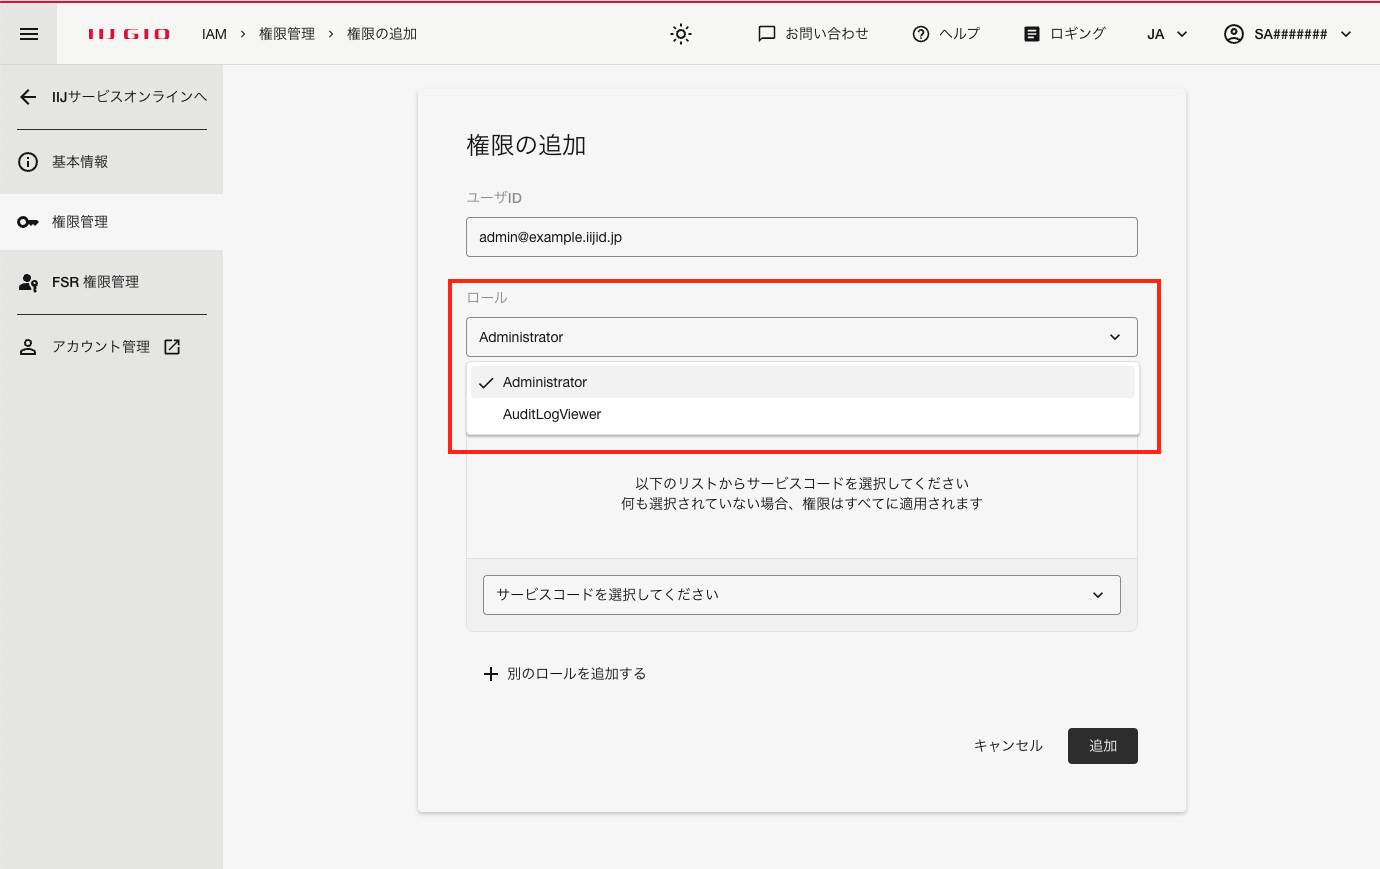Open the hamburger navigation menu

tap(29, 34)
